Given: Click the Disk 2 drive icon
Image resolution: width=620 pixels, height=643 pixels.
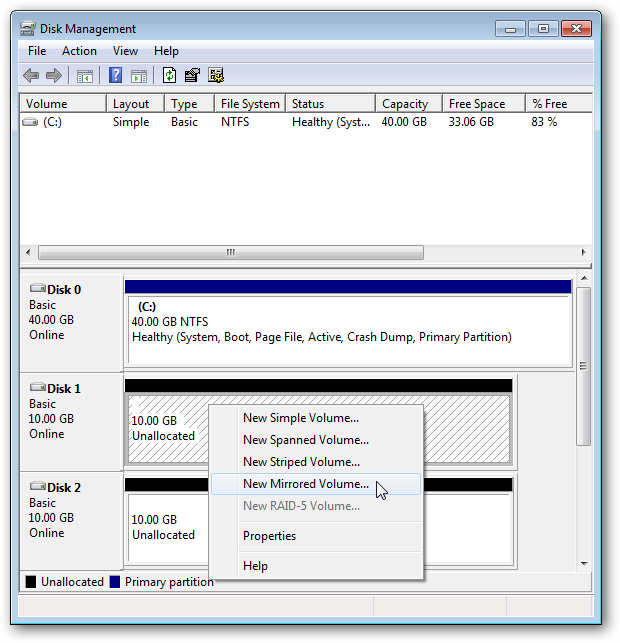Looking at the screenshot, I should click(x=38, y=486).
